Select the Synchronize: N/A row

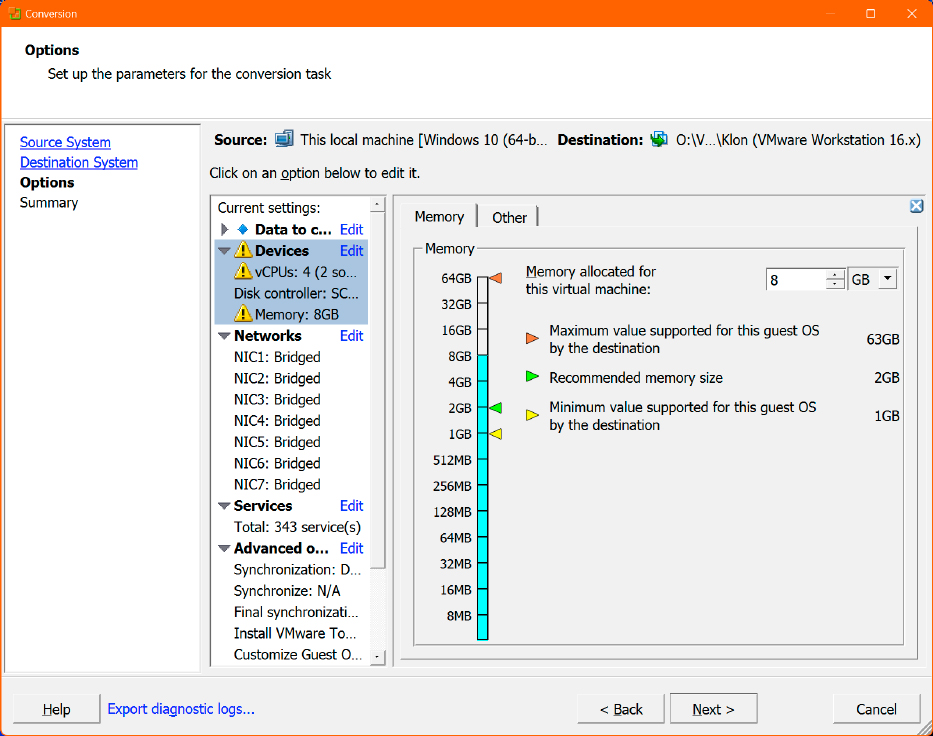coord(287,591)
